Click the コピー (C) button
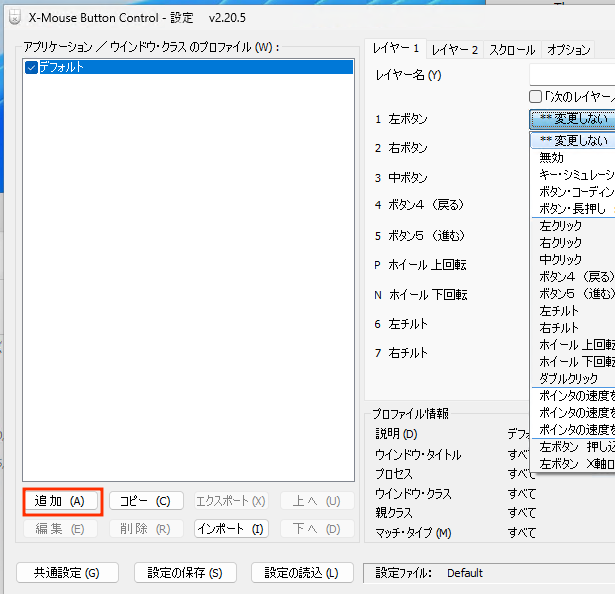Screen dimensions: 615x594 [146, 501]
